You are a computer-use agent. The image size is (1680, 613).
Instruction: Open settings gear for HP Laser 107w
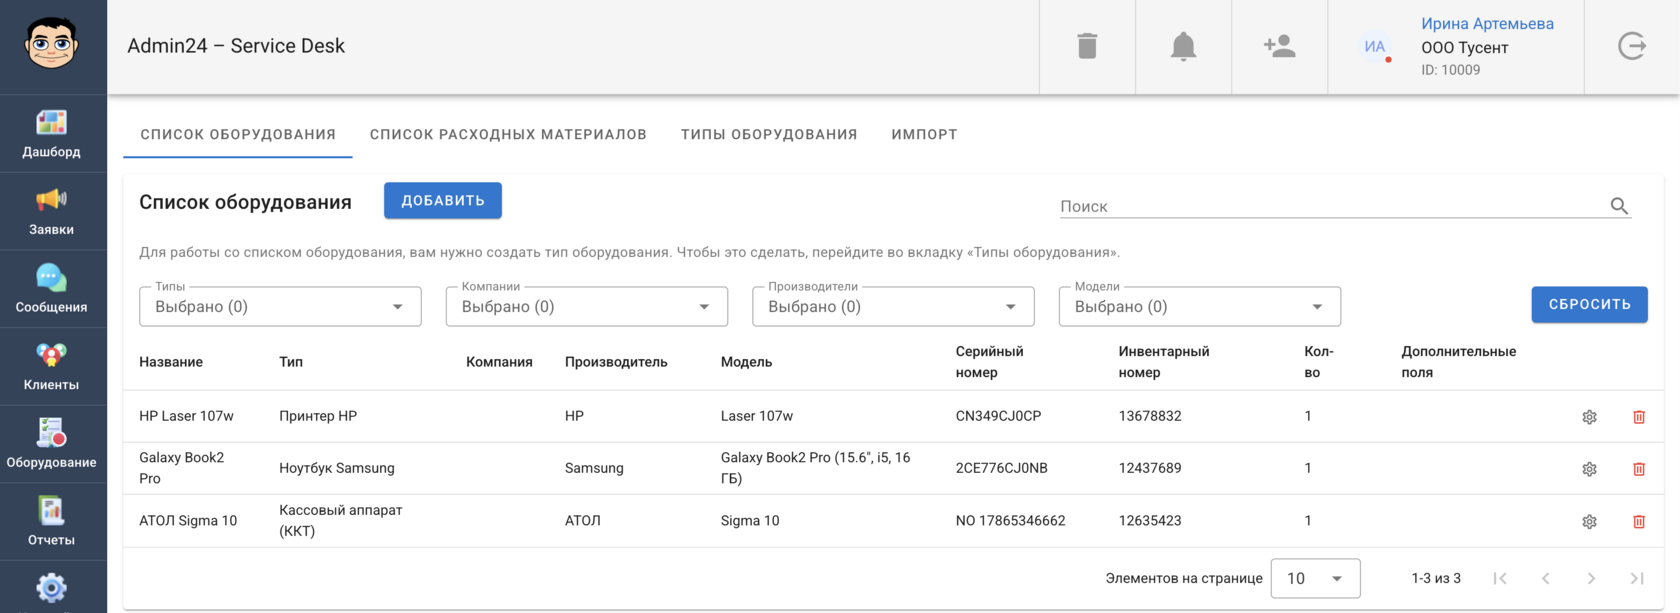point(1589,417)
